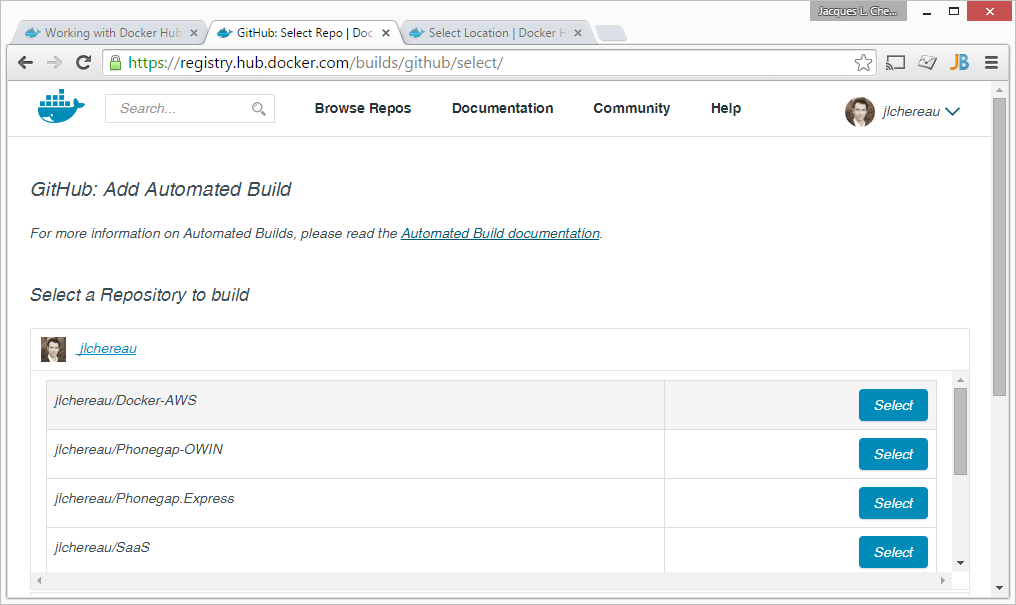The width and height of the screenshot is (1016, 605).
Task: Click the Search input field
Action: coord(190,108)
